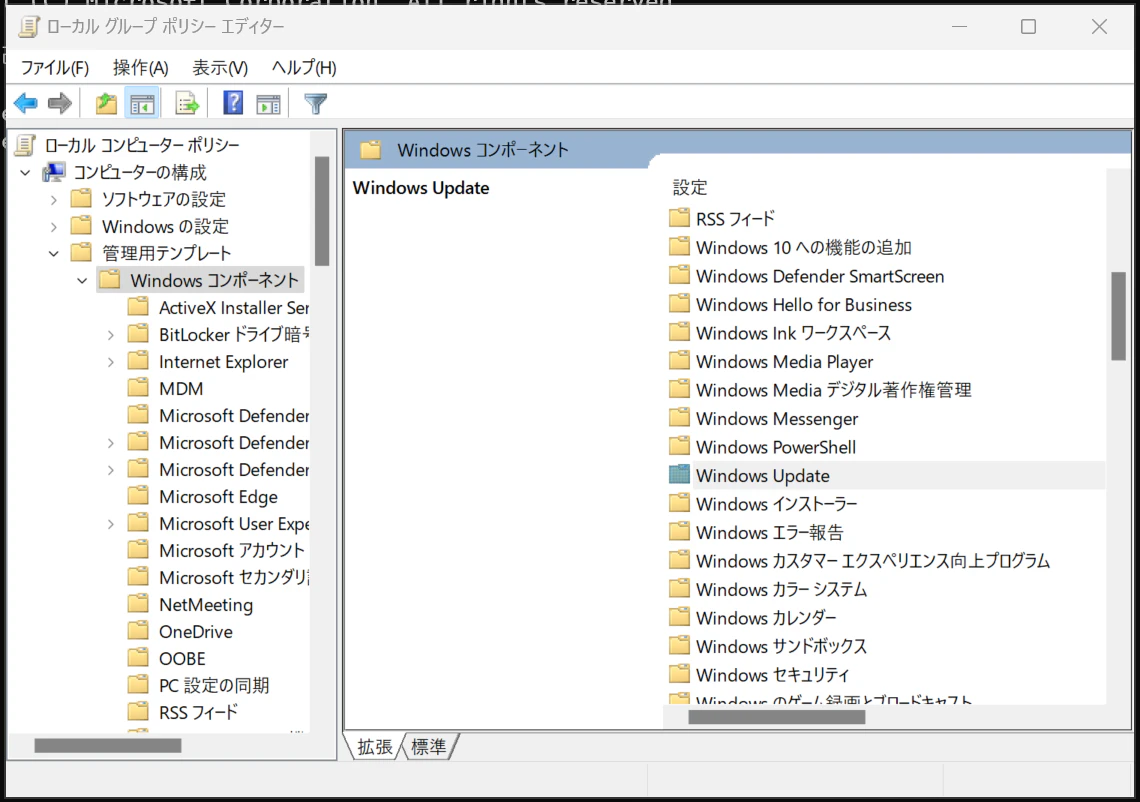Select PC 設定の同期 in tree
Image resolution: width=1140 pixels, height=802 pixels.
point(214,685)
